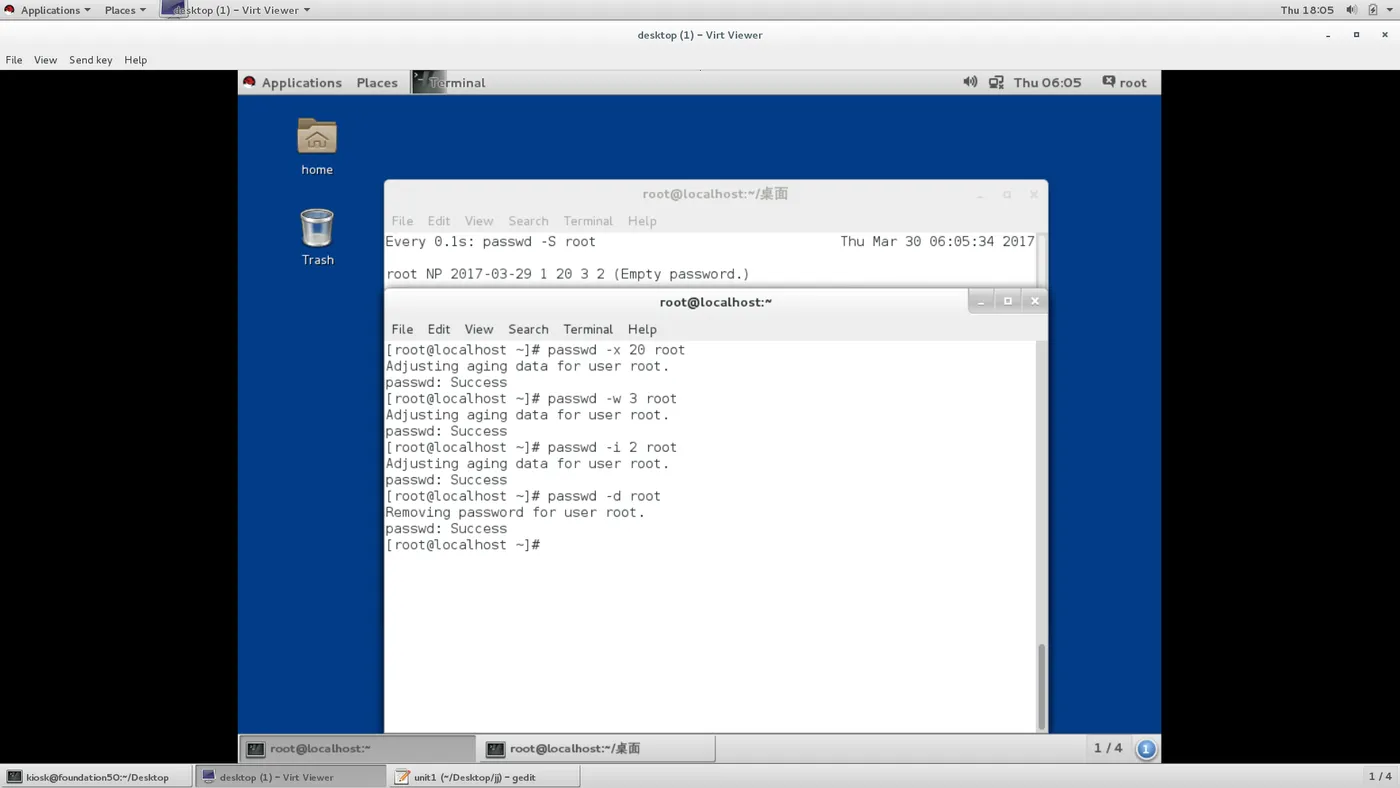The width and height of the screenshot is (1400, 788).
Task: Open the host Applications menu
Action: 48,10
